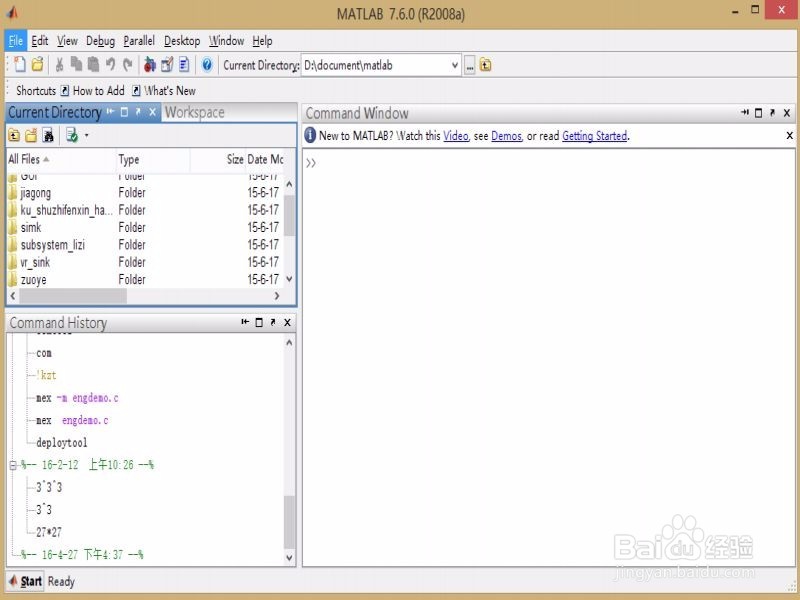The height and width of the screenshot is (600, 800).
Task: Open the GUIDE tool icon
Action: tap(167, 65)
